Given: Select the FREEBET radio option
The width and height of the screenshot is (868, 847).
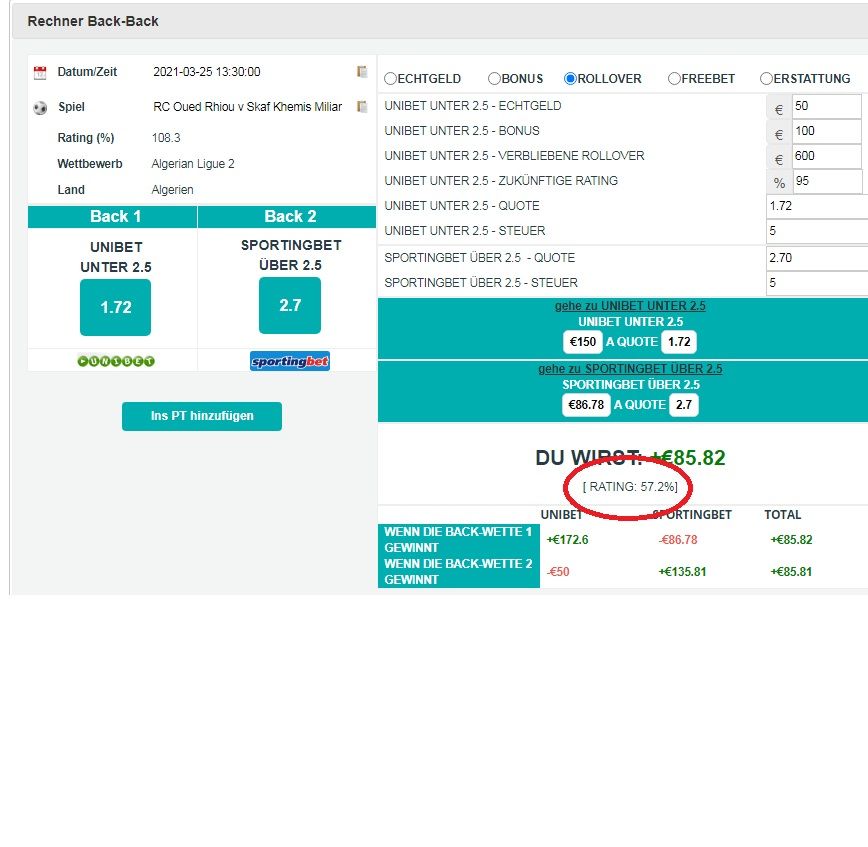Looking at the screenshot, I should pyautogui.click(x=674, y=79).
